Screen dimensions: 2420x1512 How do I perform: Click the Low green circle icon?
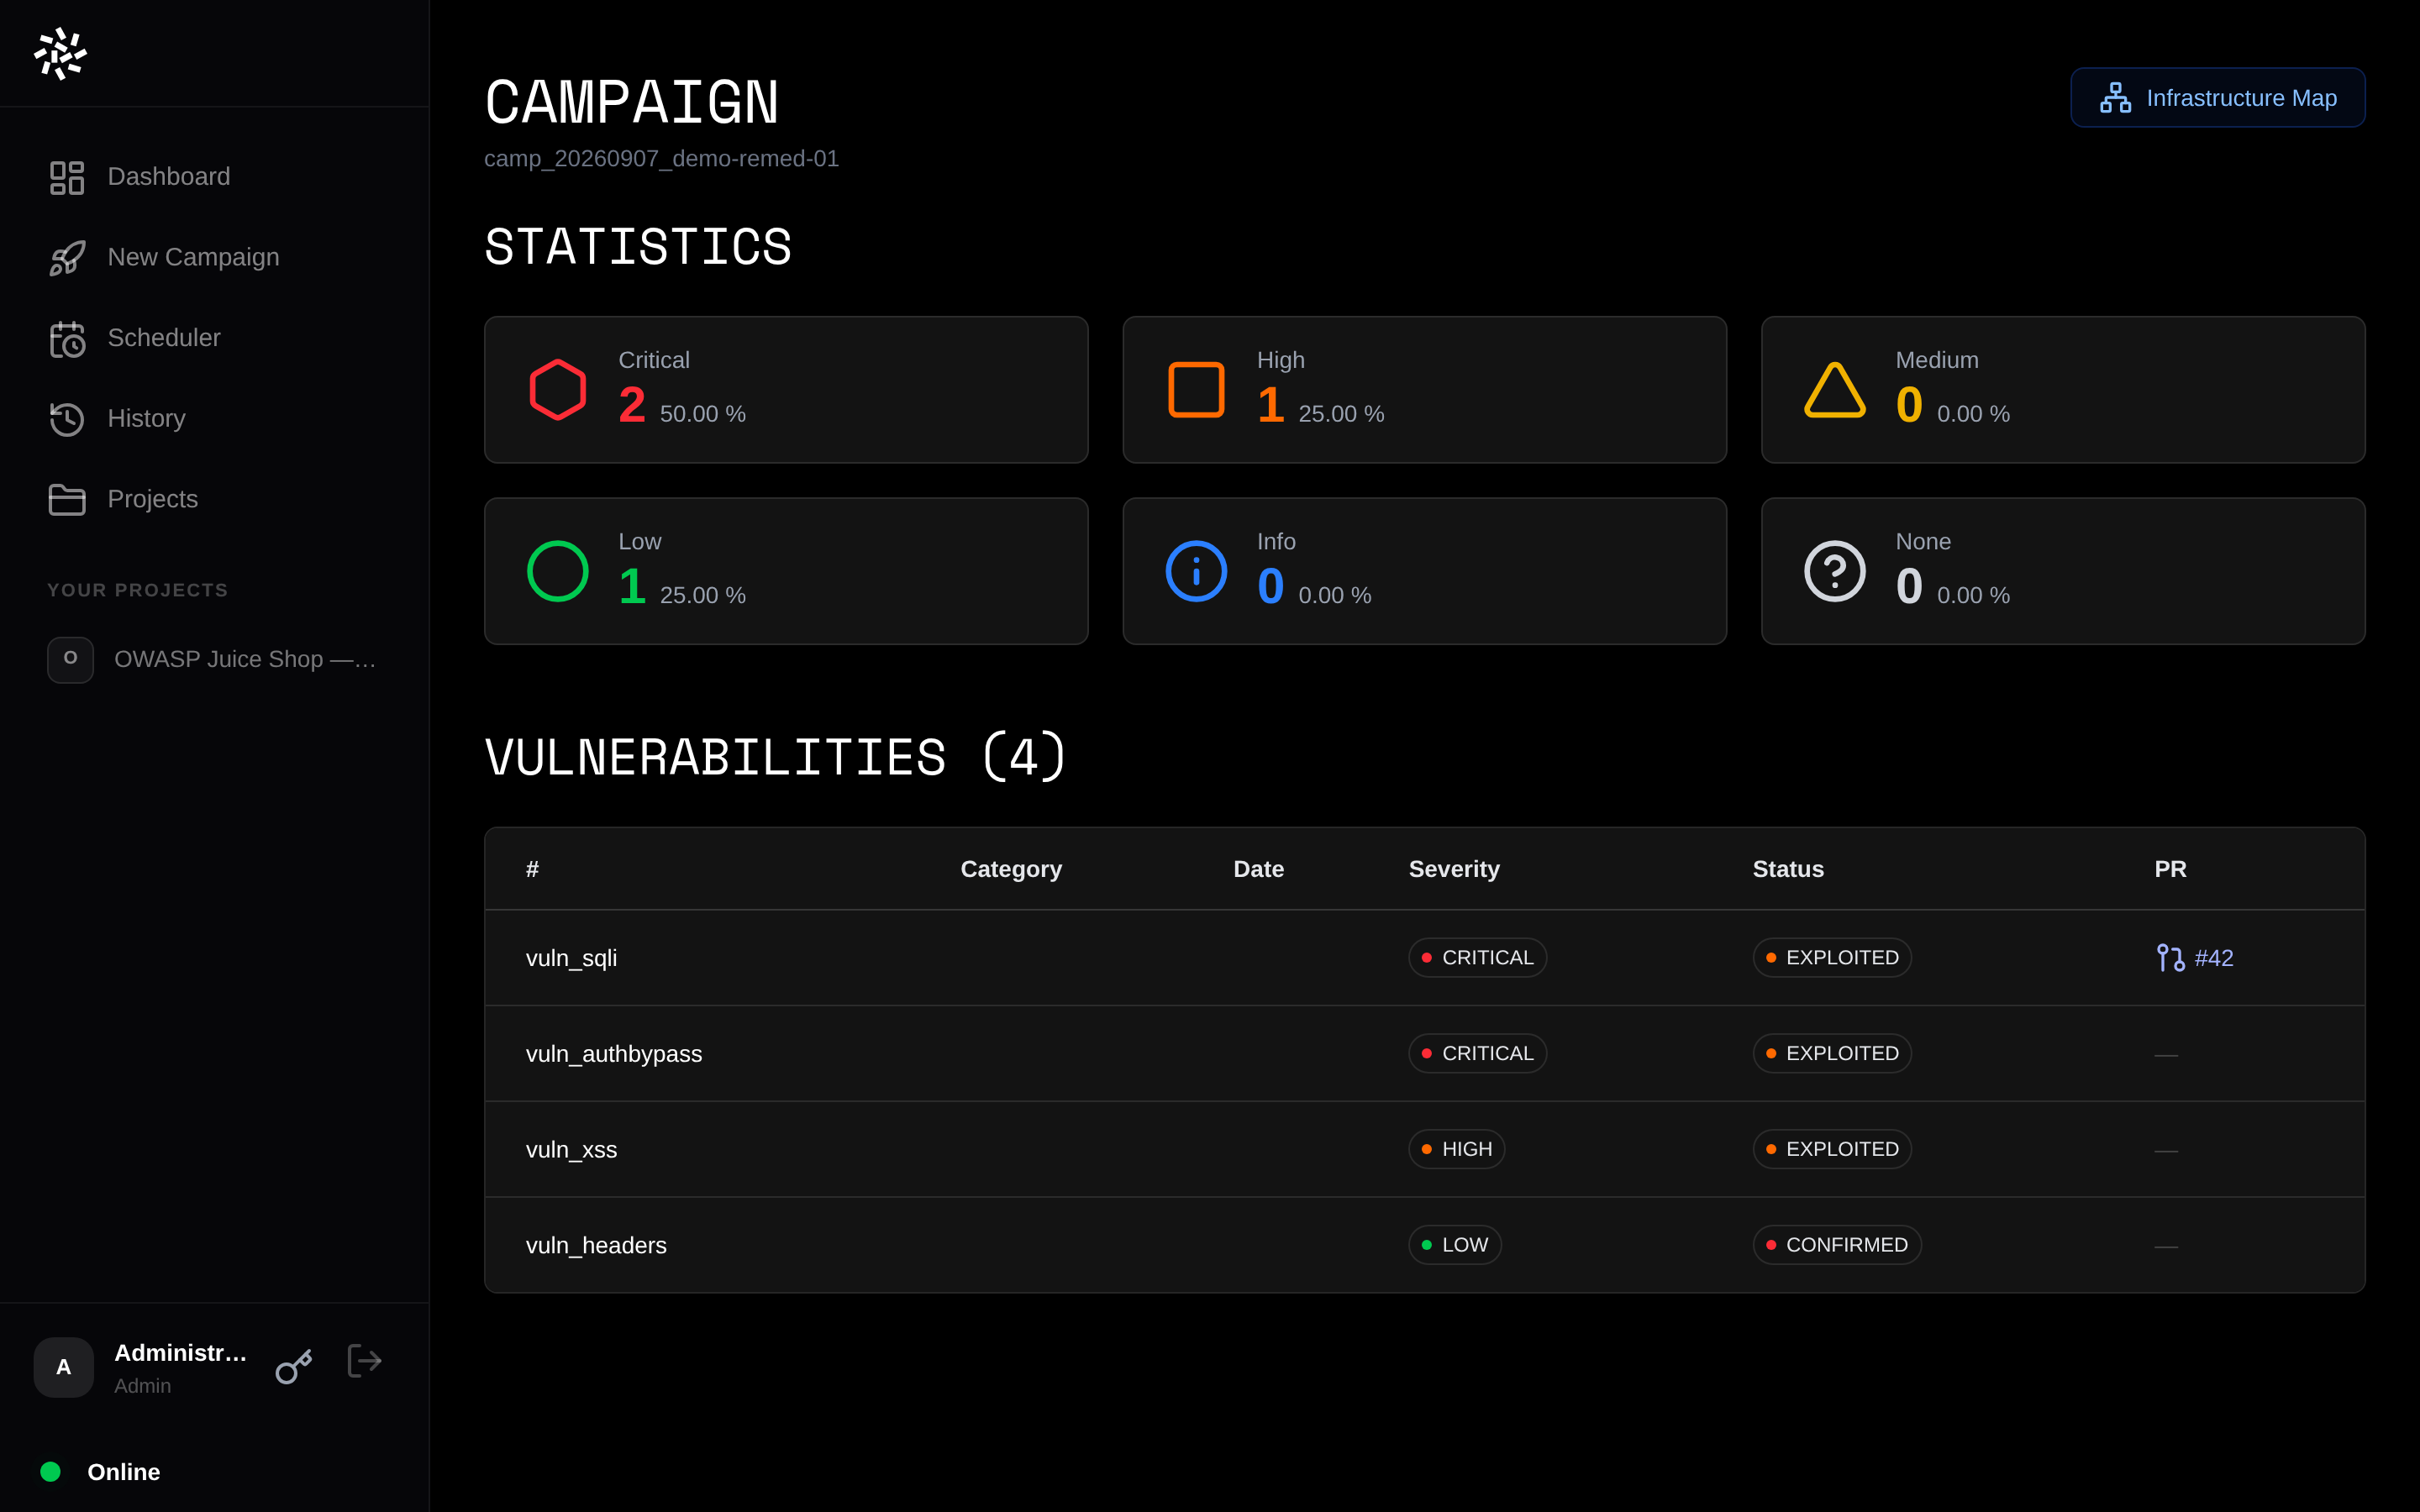tap(558, 571)
